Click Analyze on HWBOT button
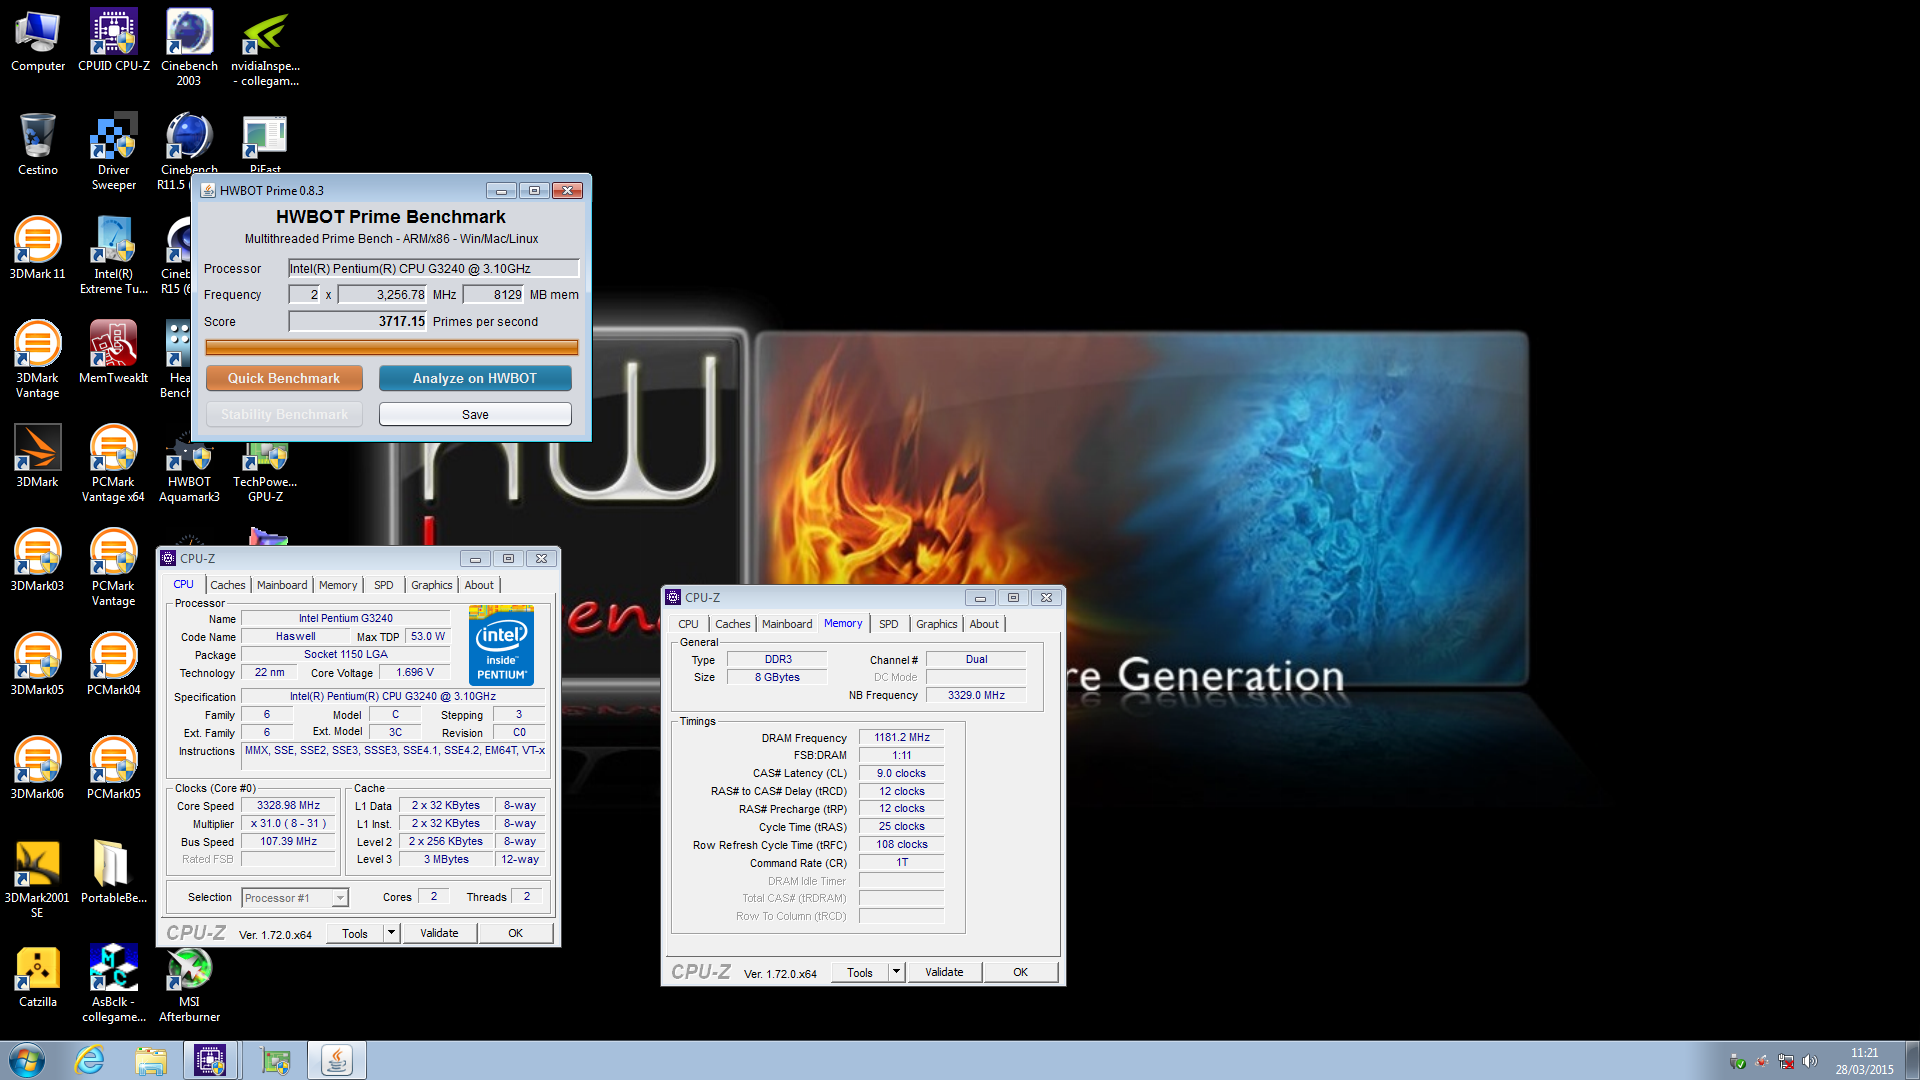Viewport: 1920px width, 1080px height. pos(475,378)
